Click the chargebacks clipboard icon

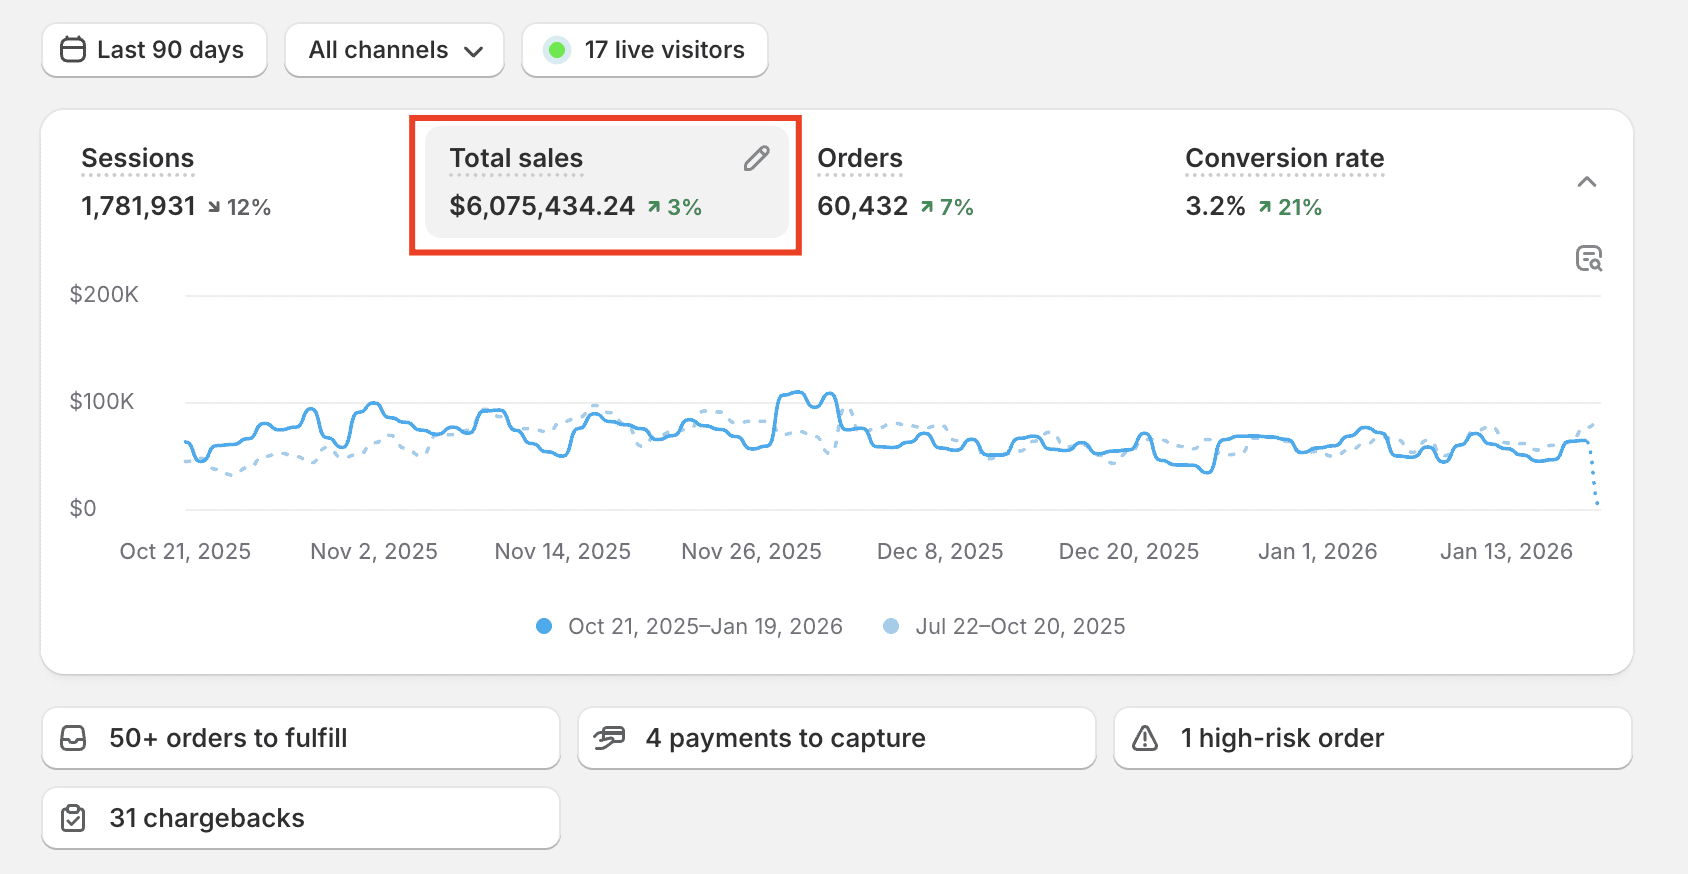pos(74,818)
